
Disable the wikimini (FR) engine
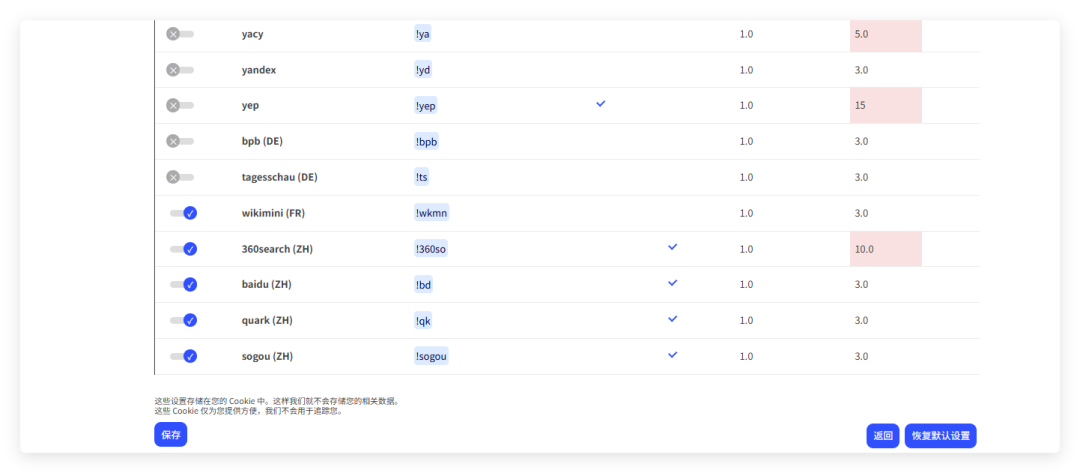point(183,213)
